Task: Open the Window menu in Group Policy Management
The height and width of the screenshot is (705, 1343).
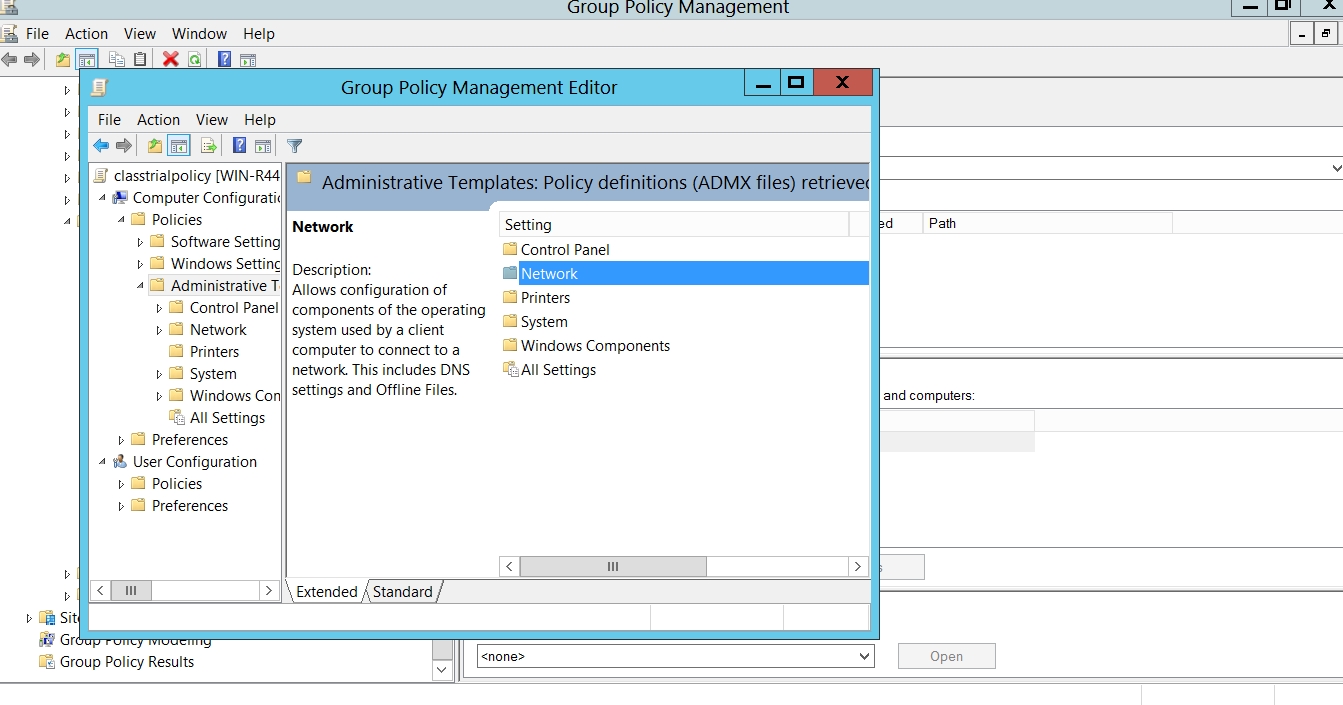Action: [x=199, y=33]
